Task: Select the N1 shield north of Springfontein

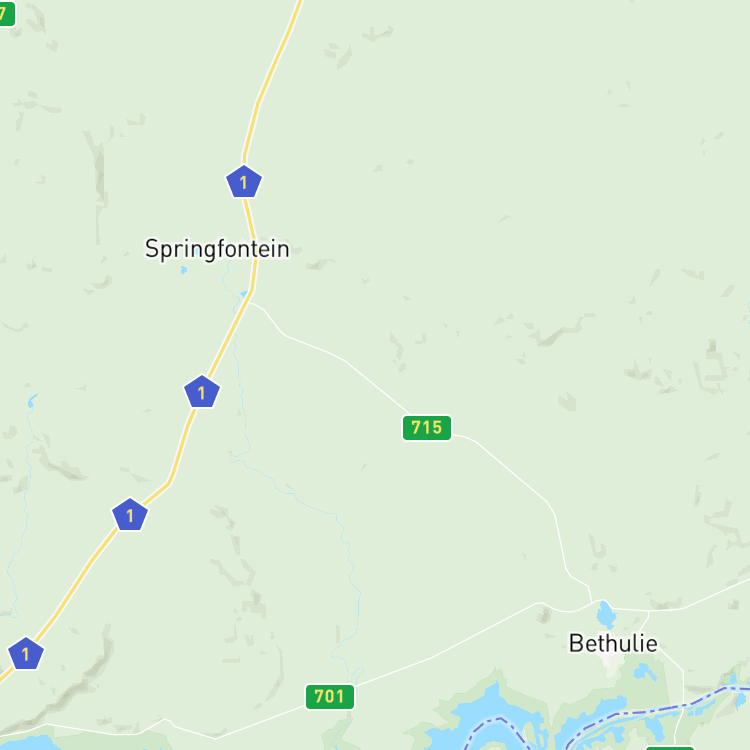Action: click(243, 182)
